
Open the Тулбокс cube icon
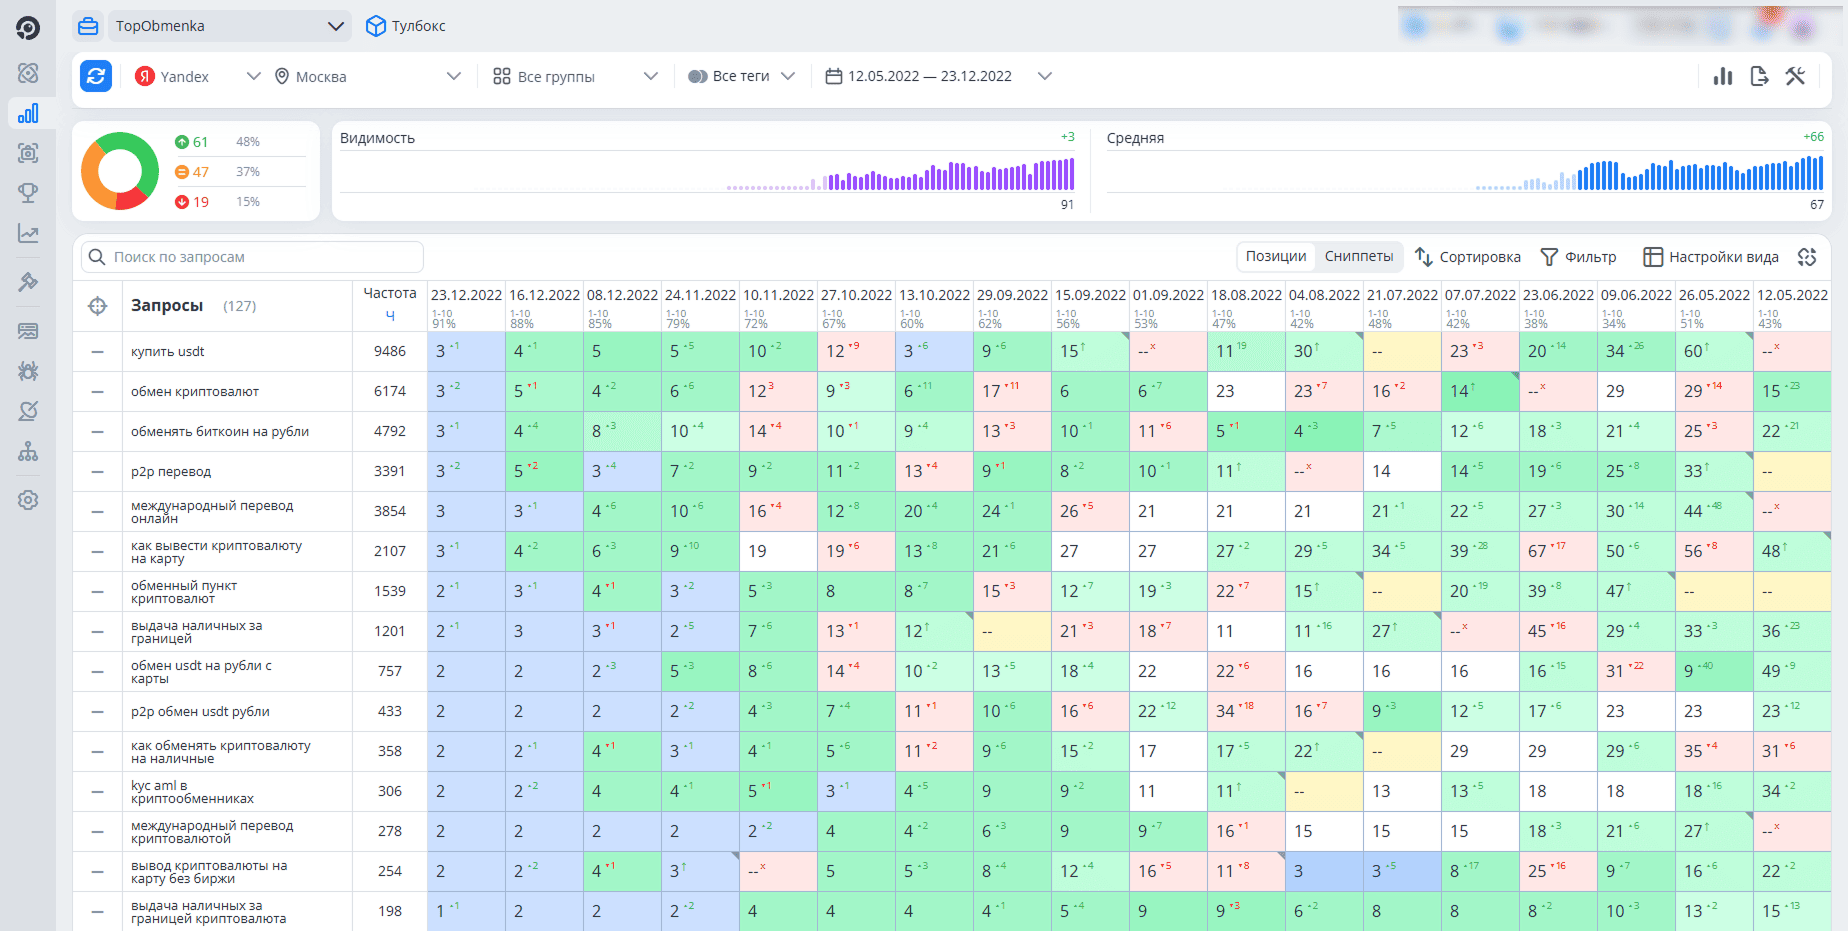click(376, 26)
